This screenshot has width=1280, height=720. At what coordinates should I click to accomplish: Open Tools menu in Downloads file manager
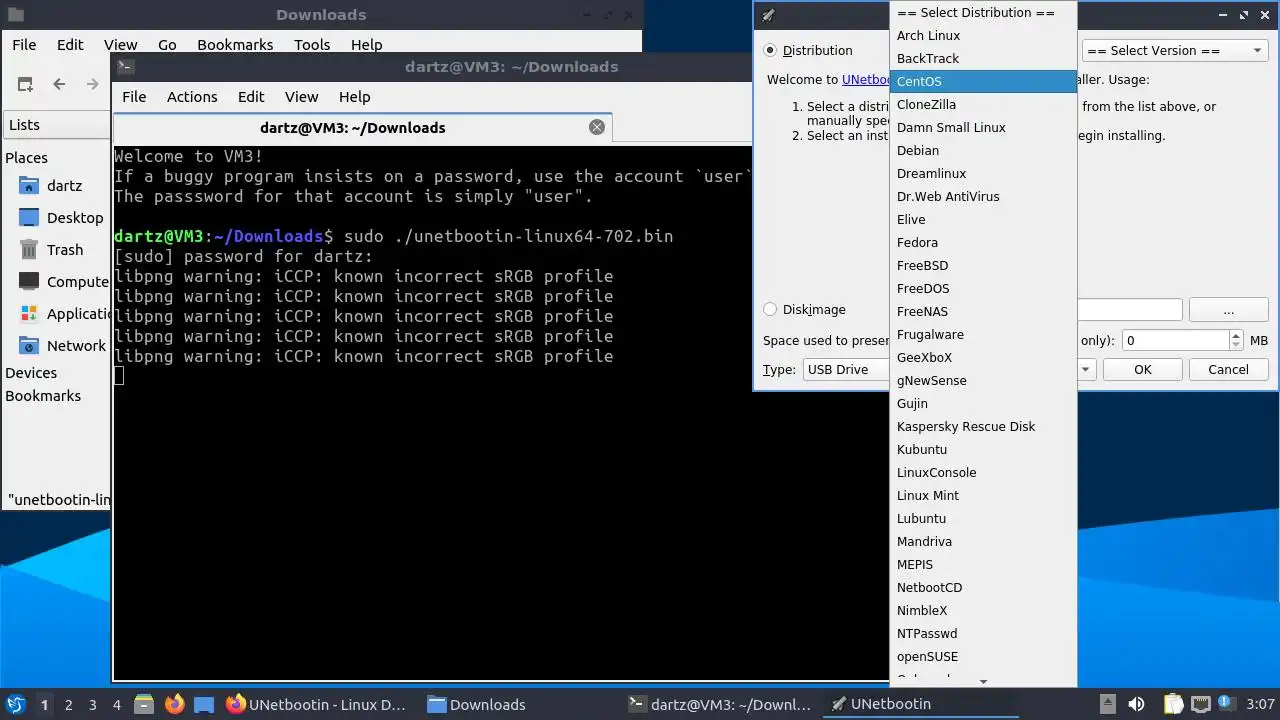coord(312,45)
